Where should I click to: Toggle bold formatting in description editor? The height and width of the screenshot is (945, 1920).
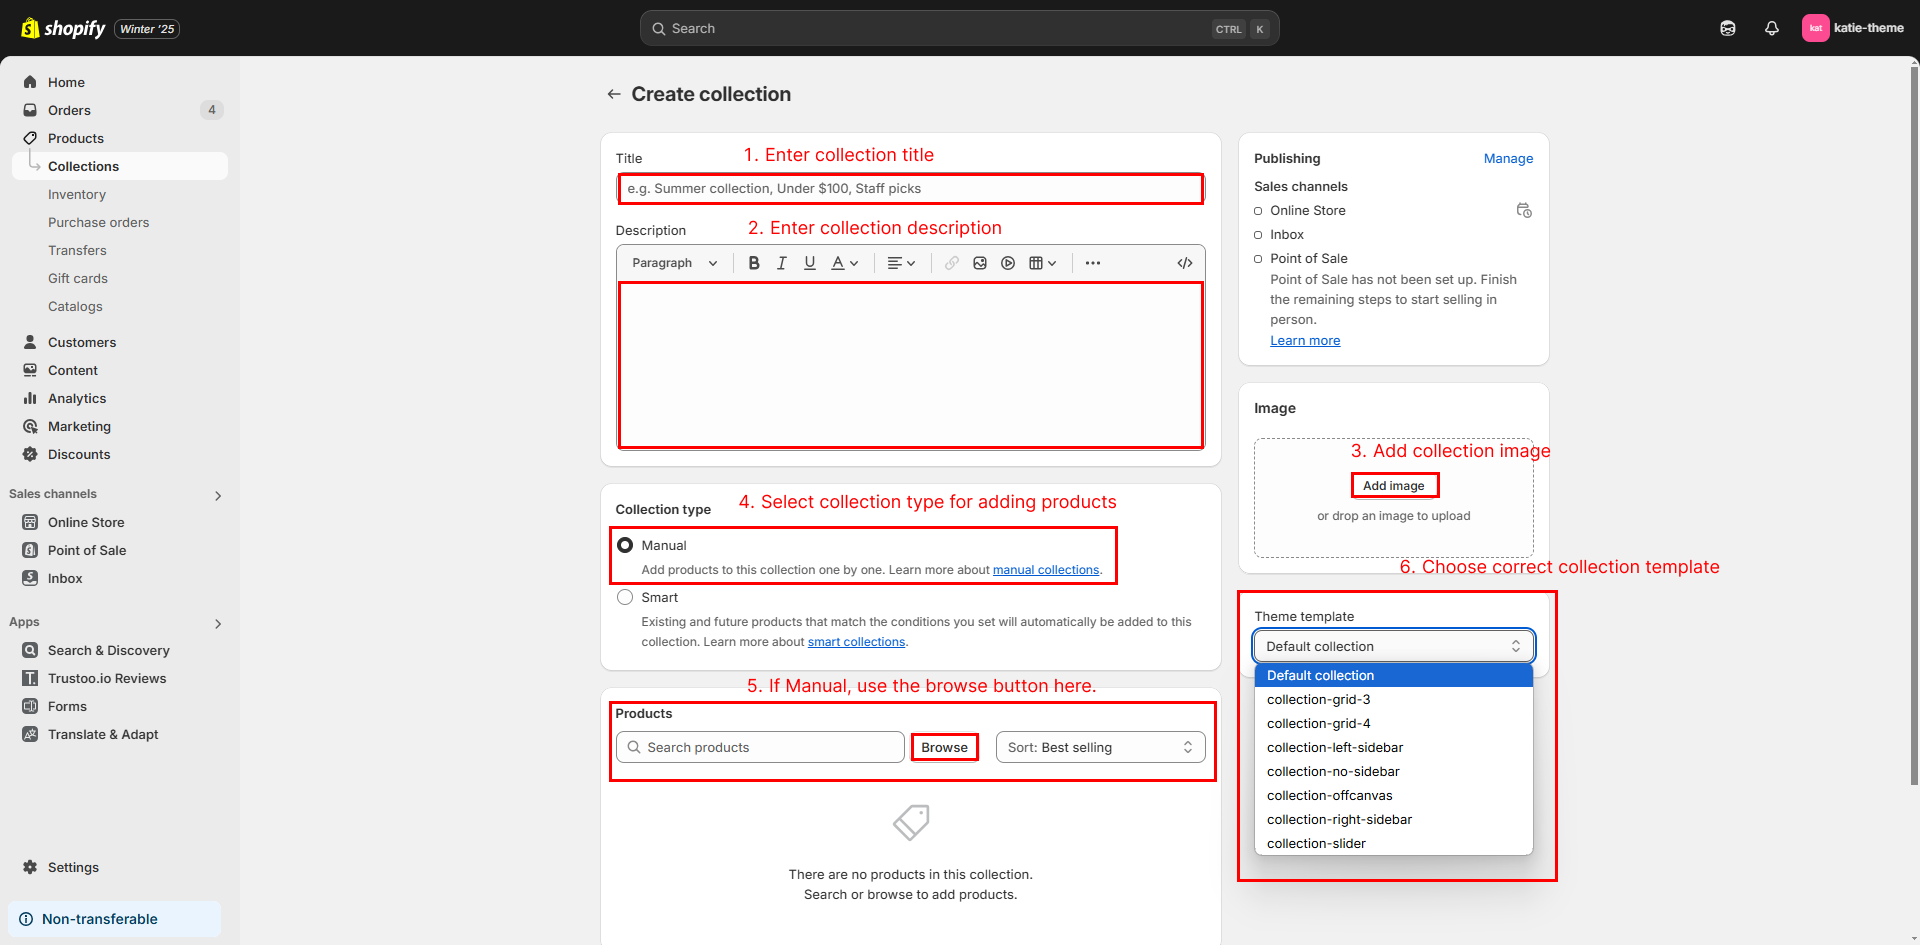coord(754,263)
